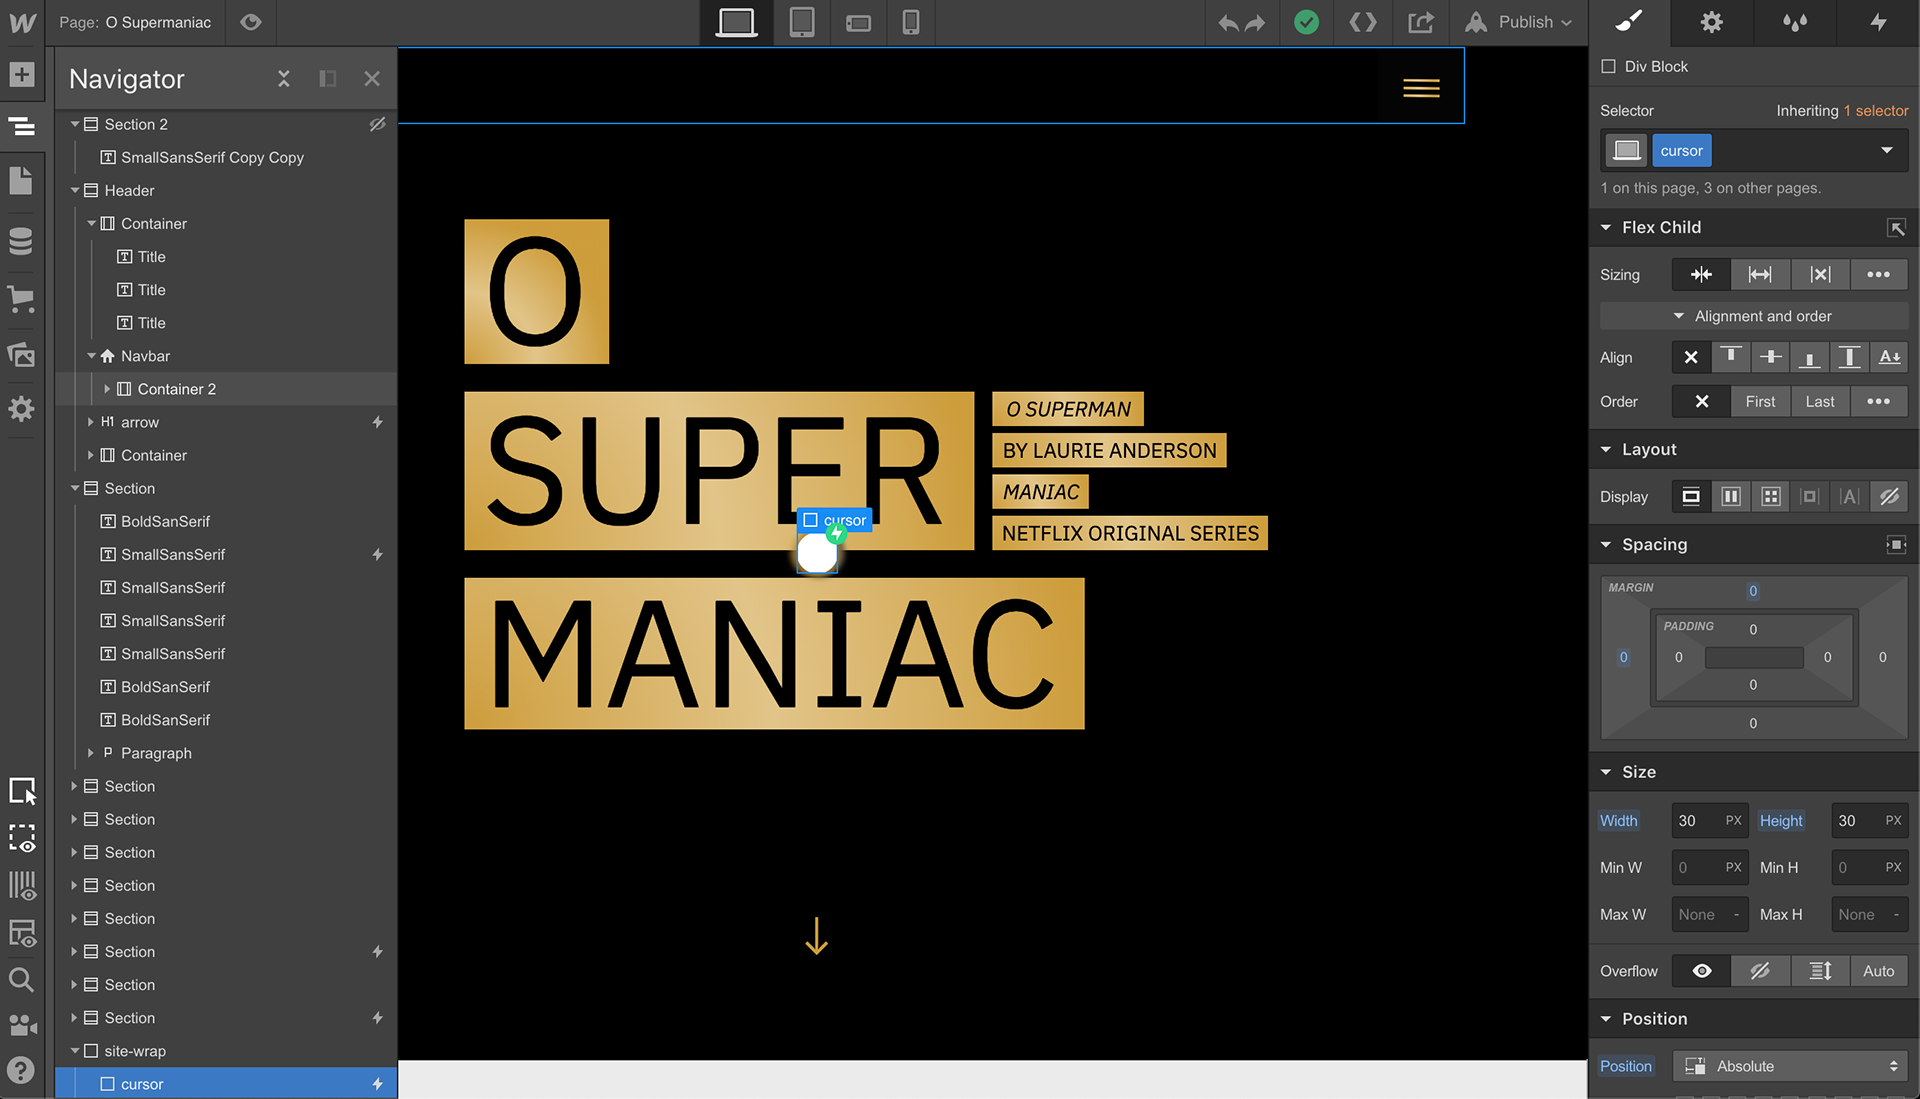The height and width of the screenshot is (1099, 1920).
Task: Open the Add Elements panel
Action: click(22, 75)
